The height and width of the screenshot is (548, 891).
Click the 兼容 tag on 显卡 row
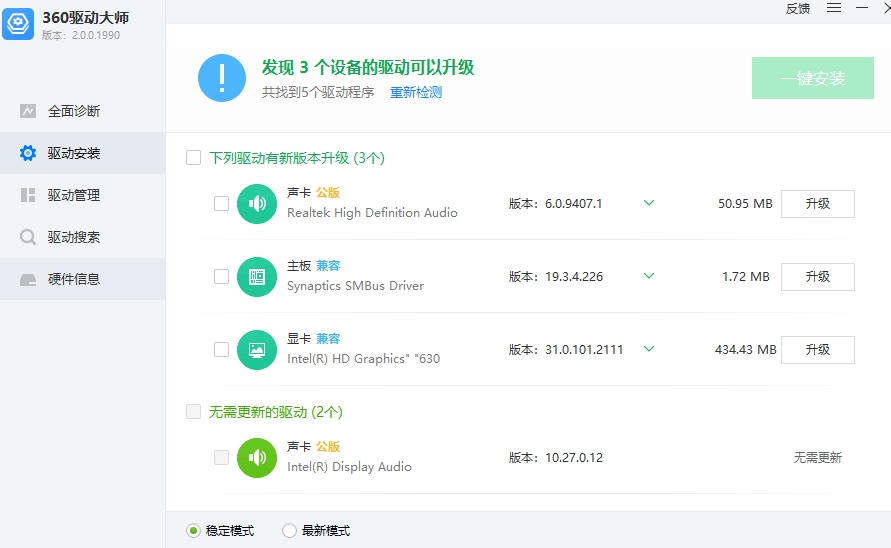(328, 339)
